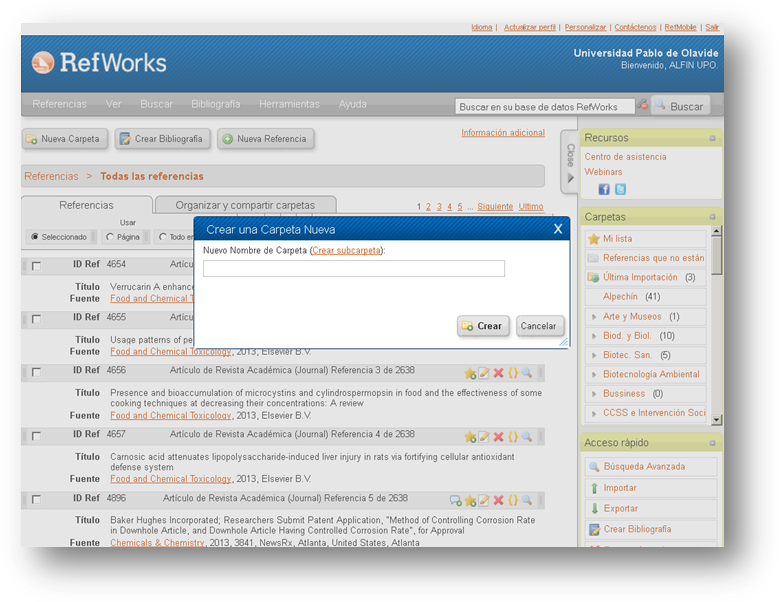Open the Twitter icon in Recursos

click(x=620, y=189)
